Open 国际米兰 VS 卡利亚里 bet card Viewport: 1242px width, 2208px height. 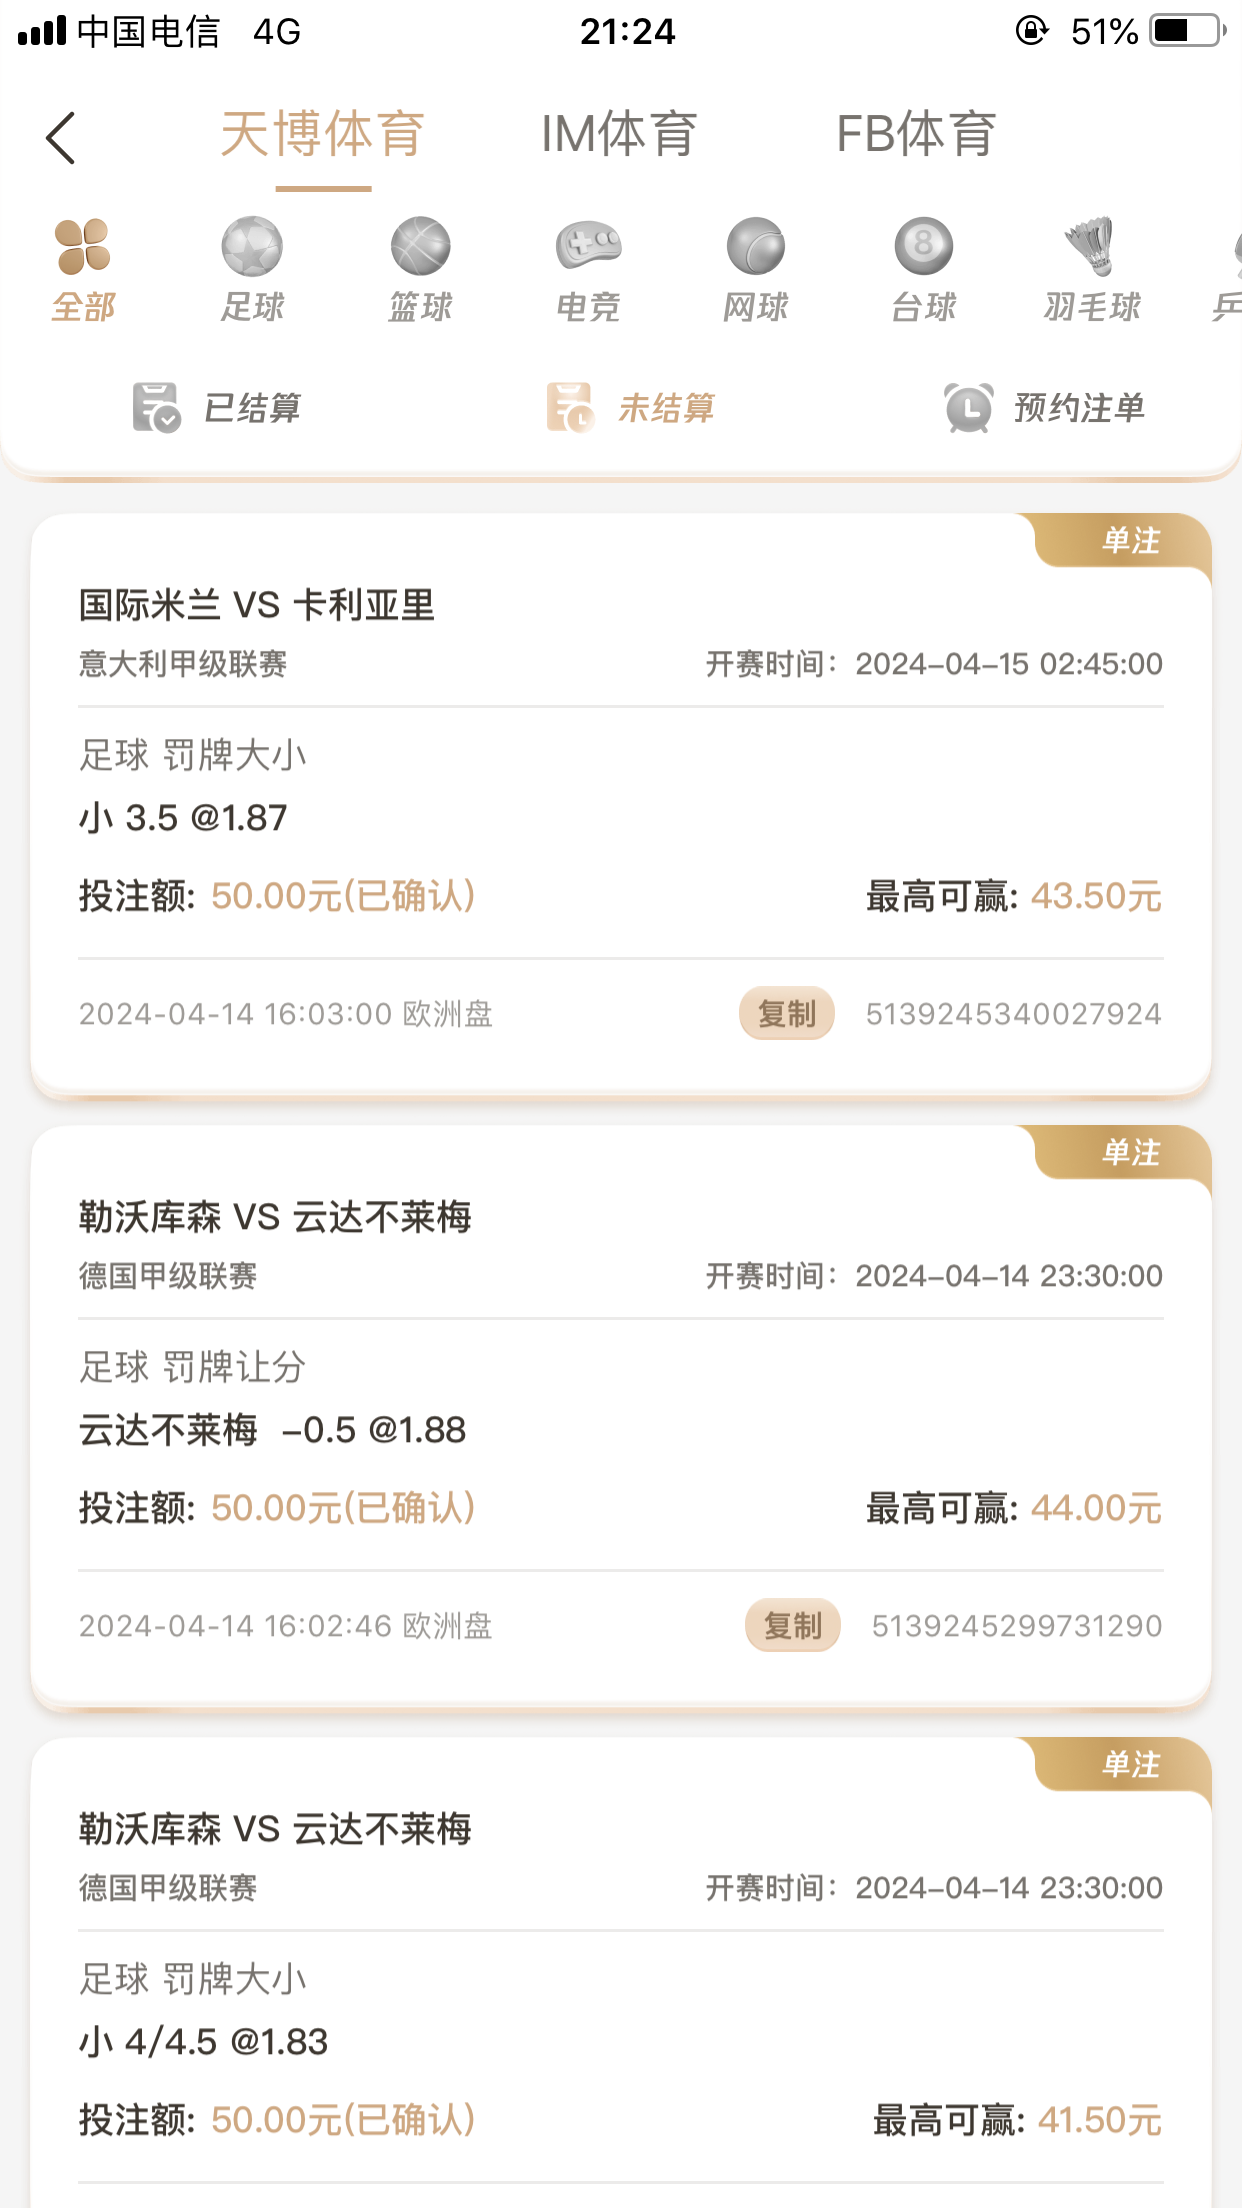click(257, 606)
